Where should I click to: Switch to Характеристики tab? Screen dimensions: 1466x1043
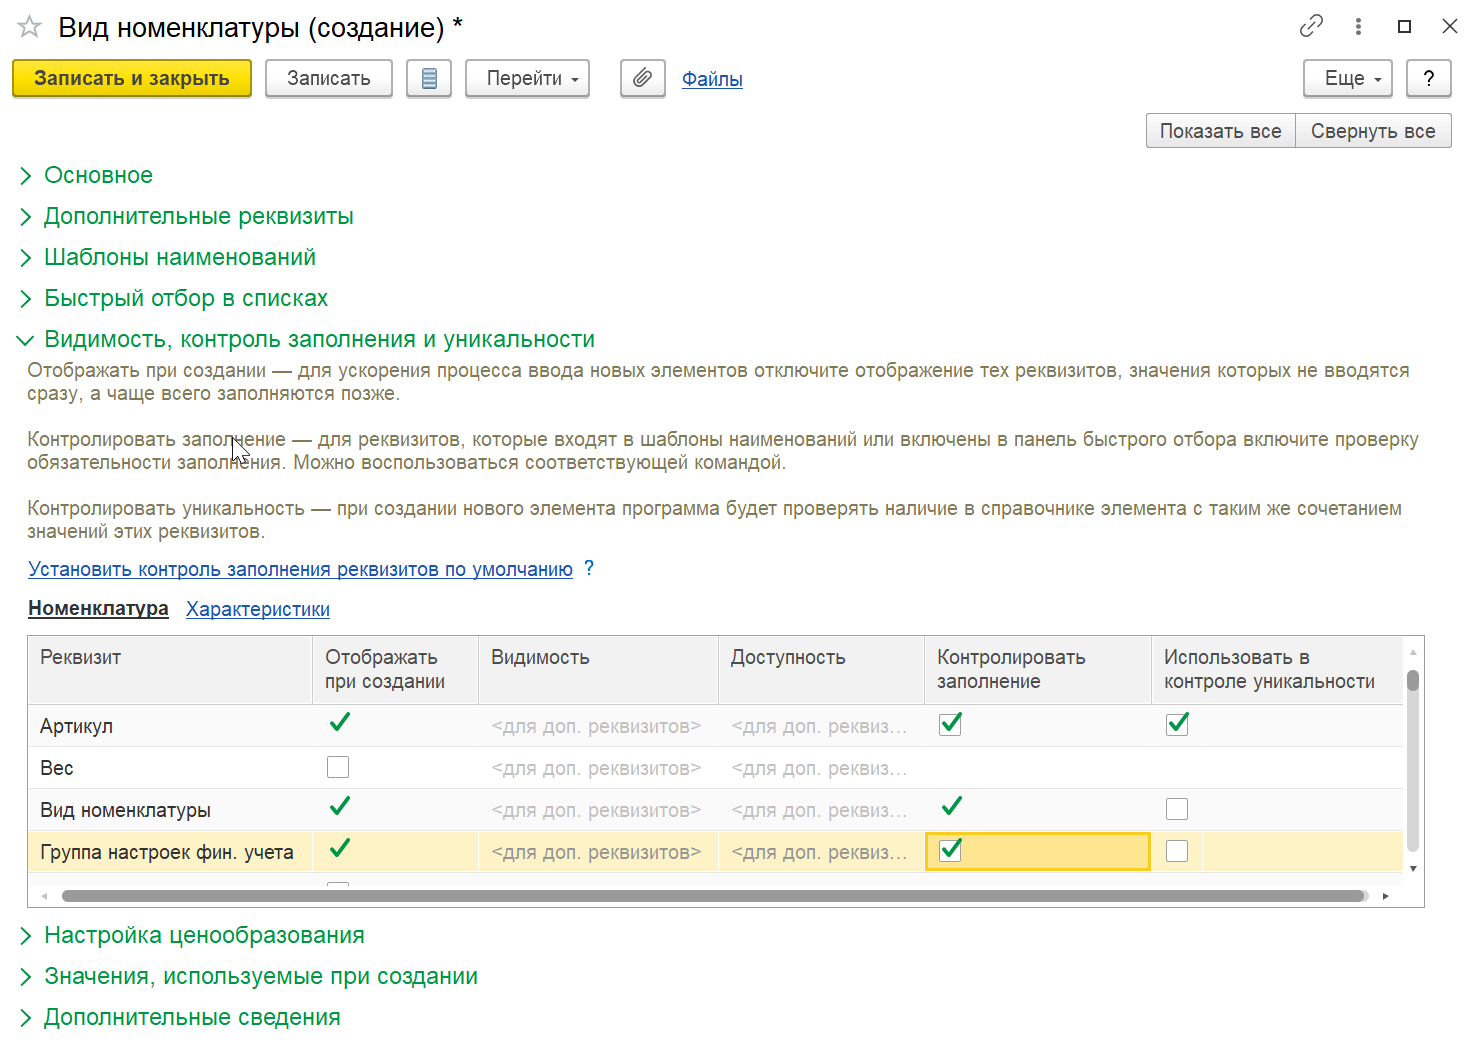click(x=258, y=609)
